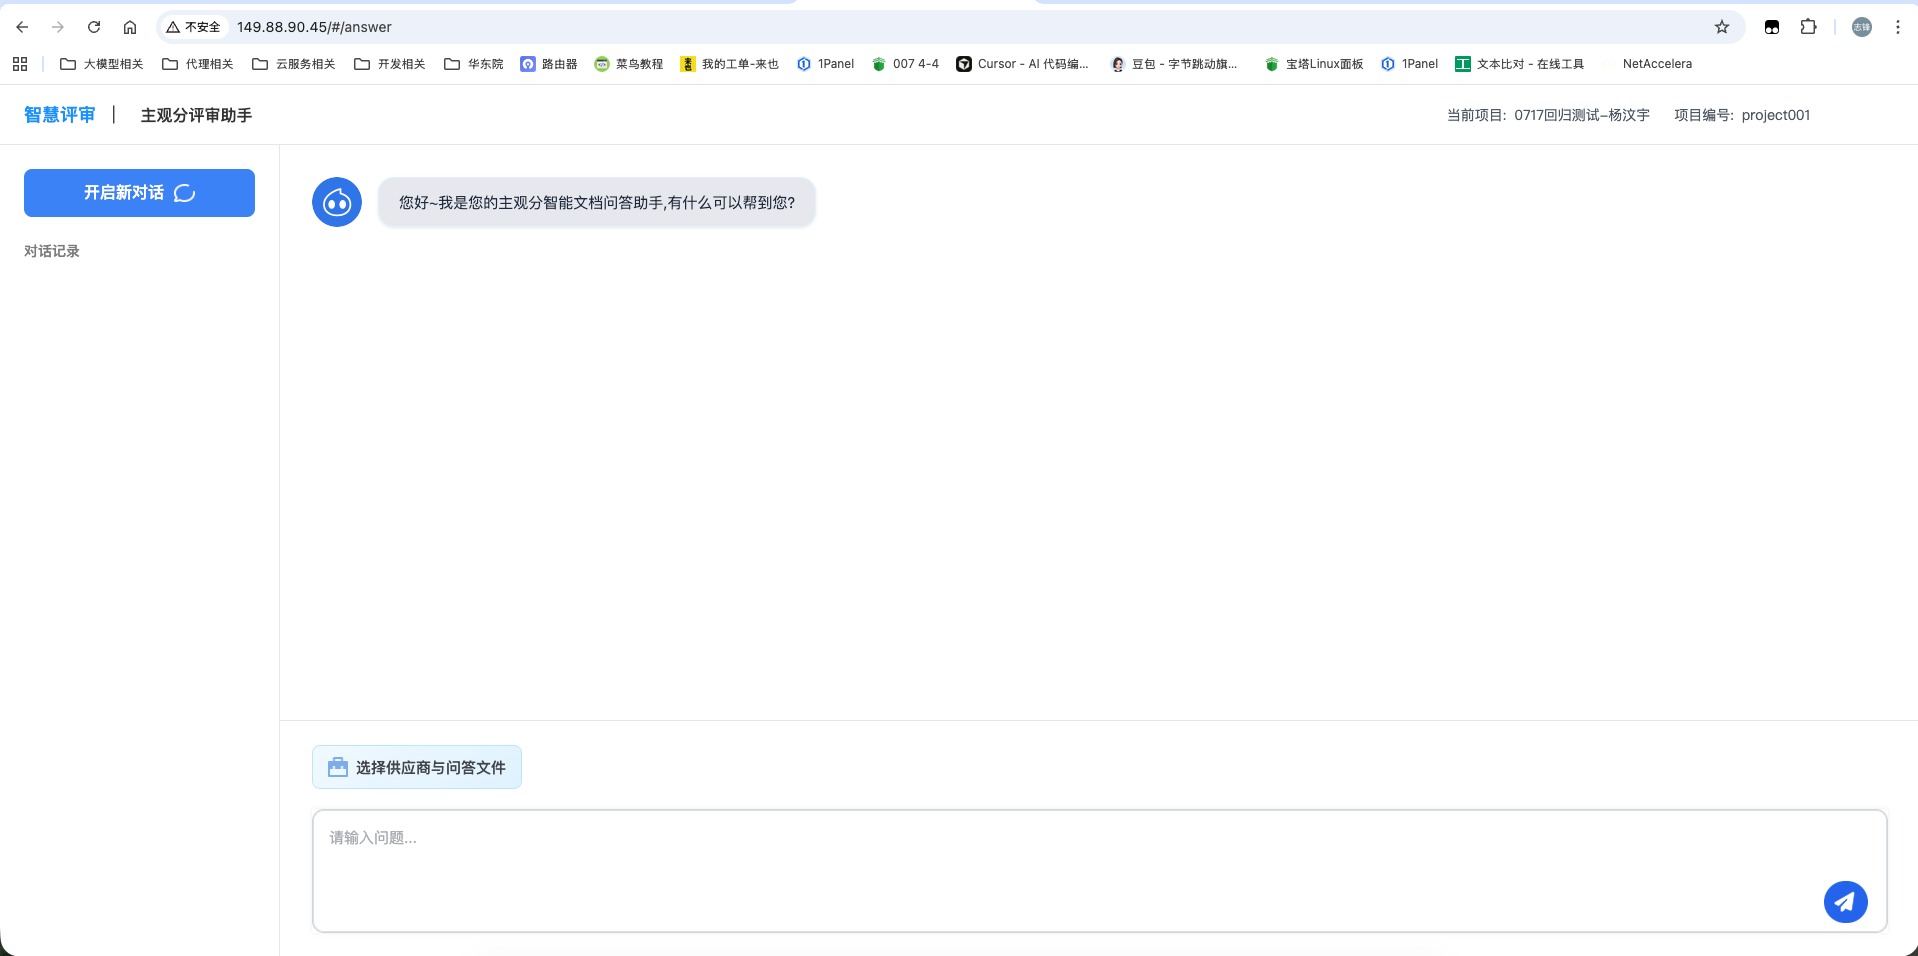
Task: Click the chatbot avatar icon
Action: [337, 203]
